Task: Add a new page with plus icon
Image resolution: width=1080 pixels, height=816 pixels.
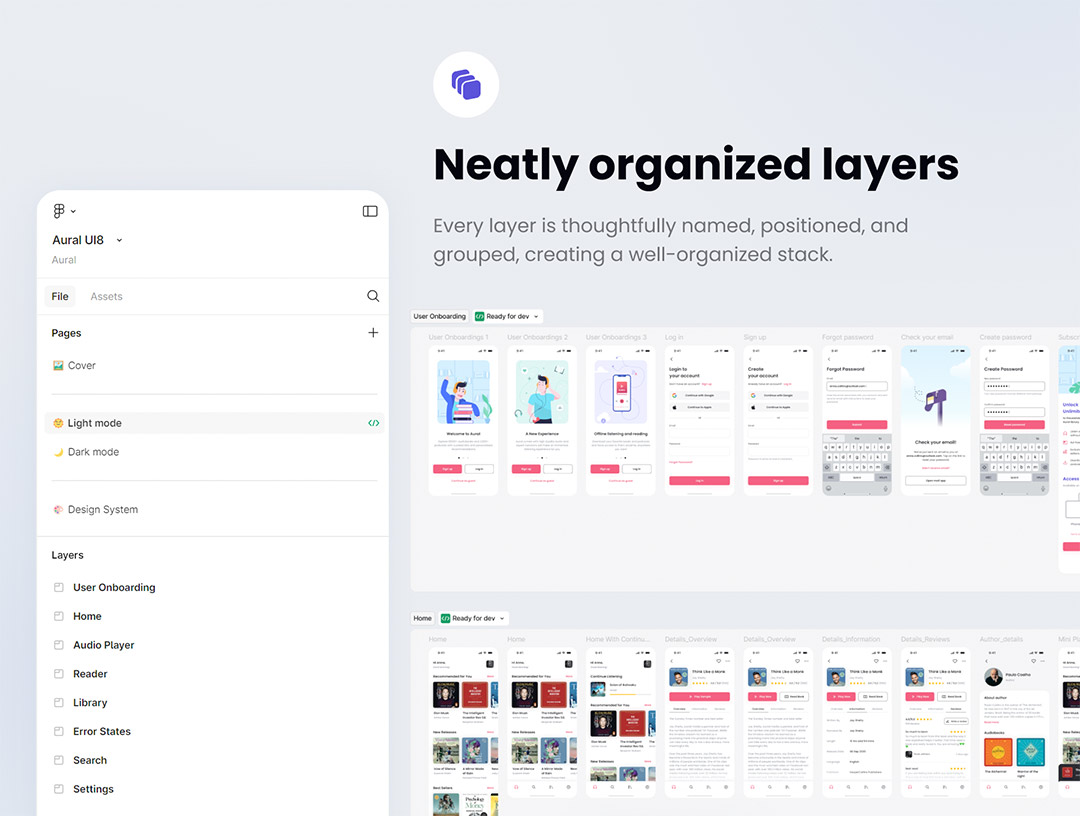Action: 373,333
